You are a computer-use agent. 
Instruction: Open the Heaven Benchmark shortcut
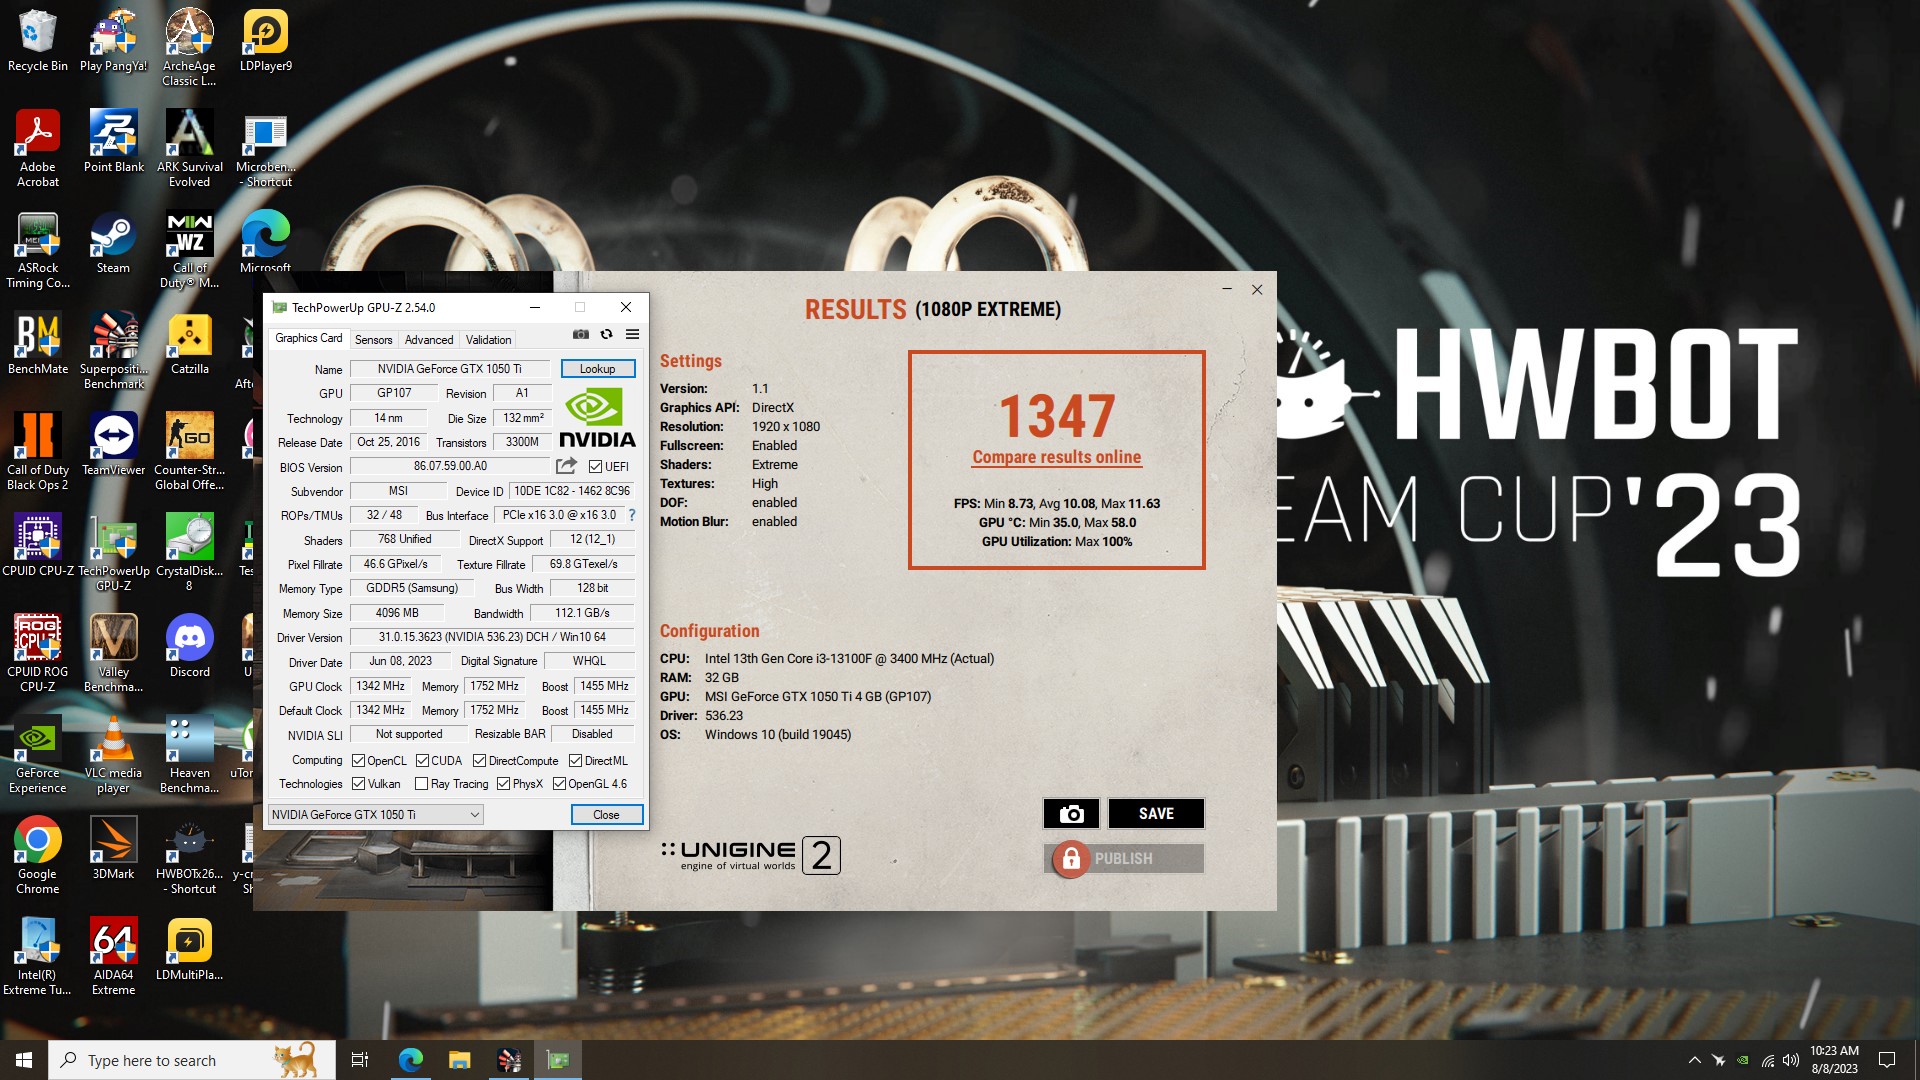click(x=190, y=754)
